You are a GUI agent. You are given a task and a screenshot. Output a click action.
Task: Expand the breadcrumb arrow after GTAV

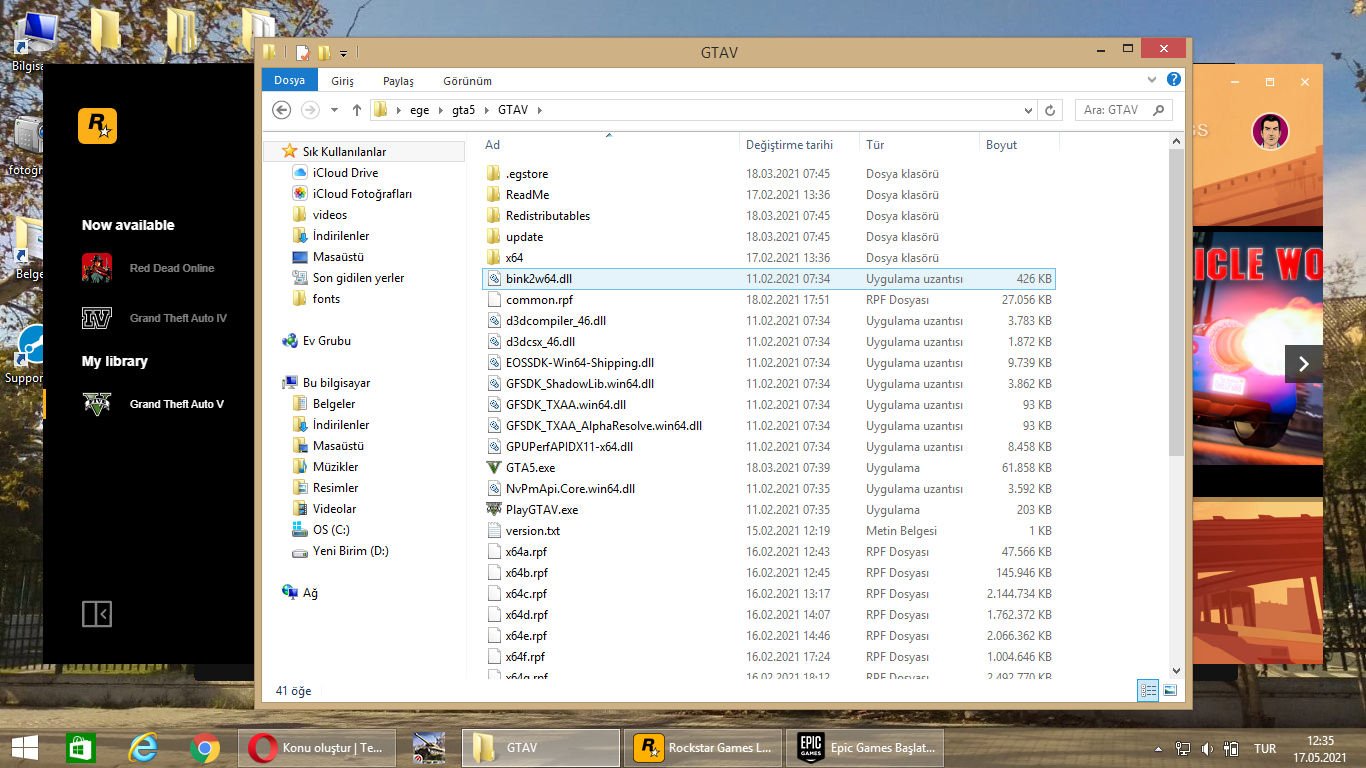tap(538, 110)
